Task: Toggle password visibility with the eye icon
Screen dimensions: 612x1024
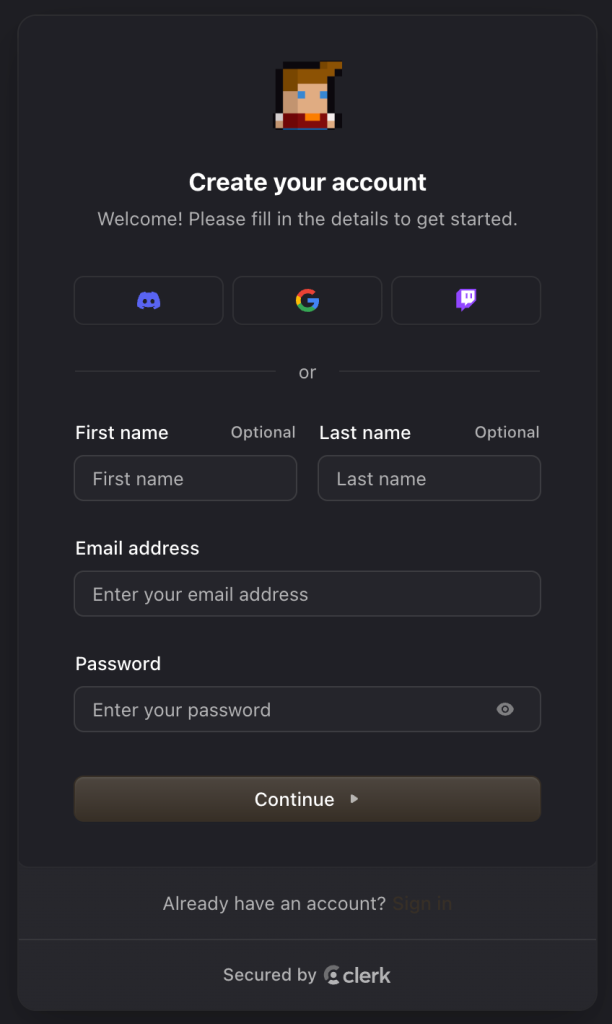Action: coord(505,709)
